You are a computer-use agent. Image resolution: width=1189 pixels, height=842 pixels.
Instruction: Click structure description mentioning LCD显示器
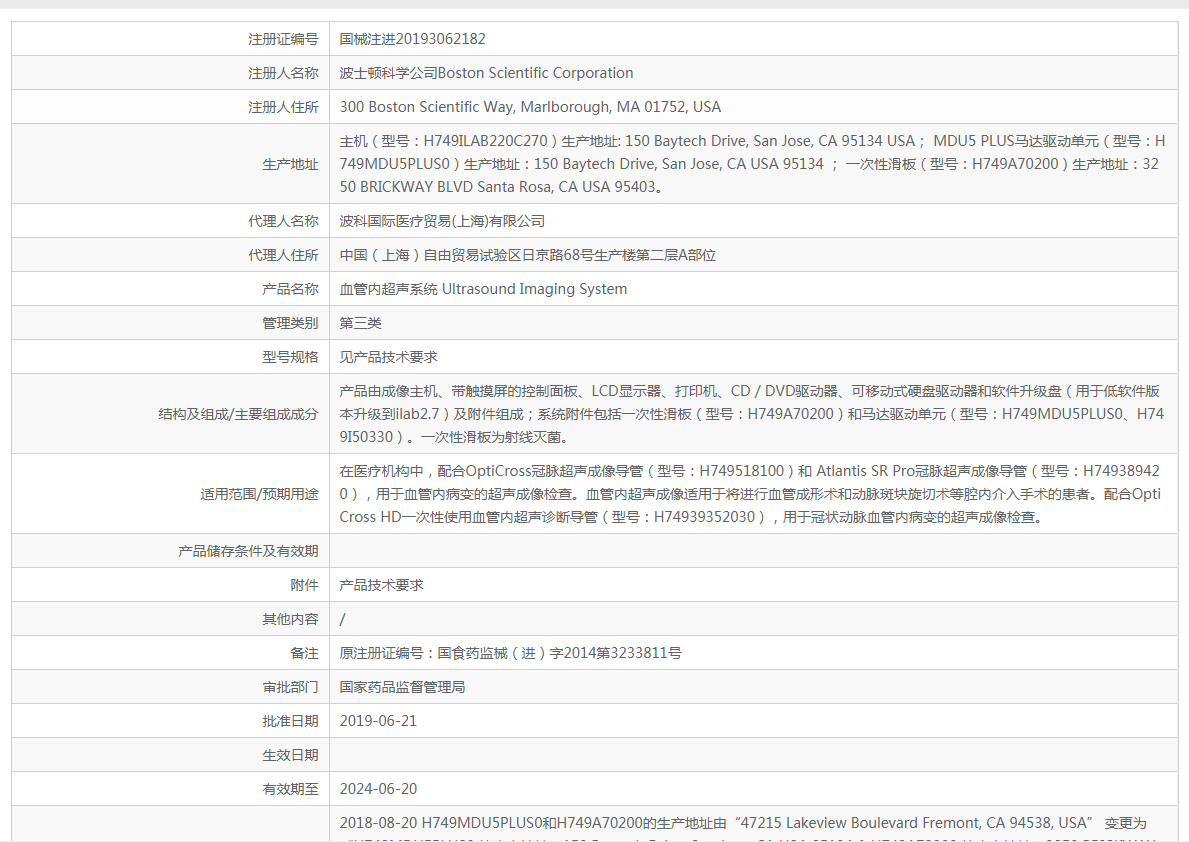(x=751, y=414)
